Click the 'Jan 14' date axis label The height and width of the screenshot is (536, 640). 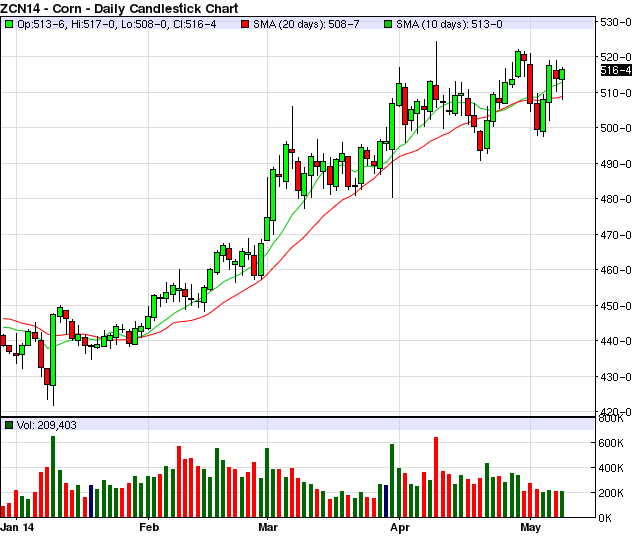17,527
